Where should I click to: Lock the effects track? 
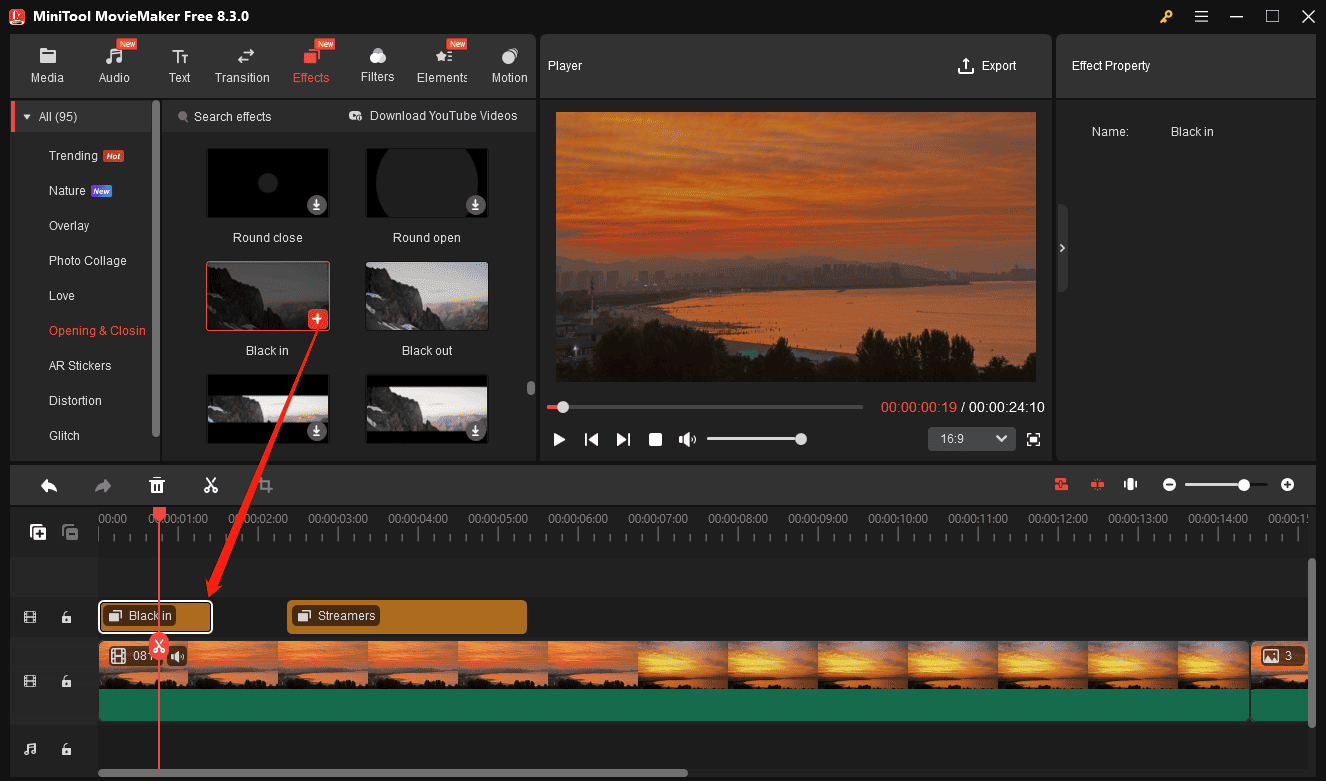[x=66, y=618]
